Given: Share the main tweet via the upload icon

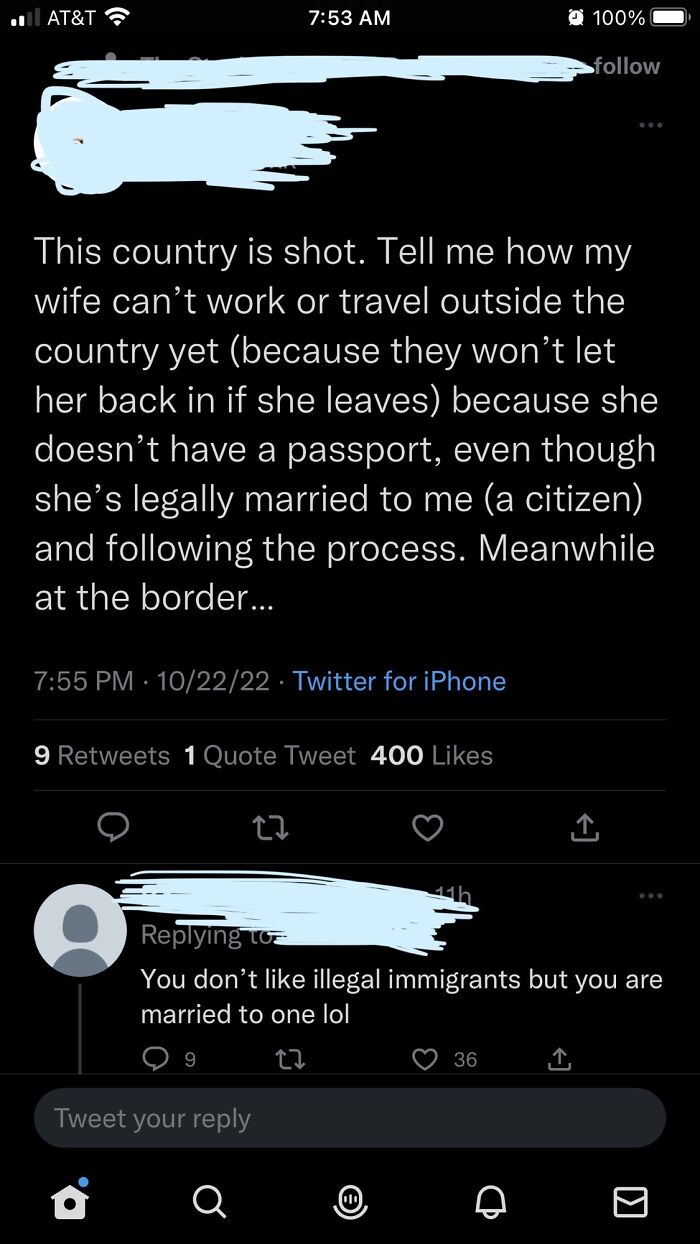Looking at the screenshot, I should (x=585, y=828).
